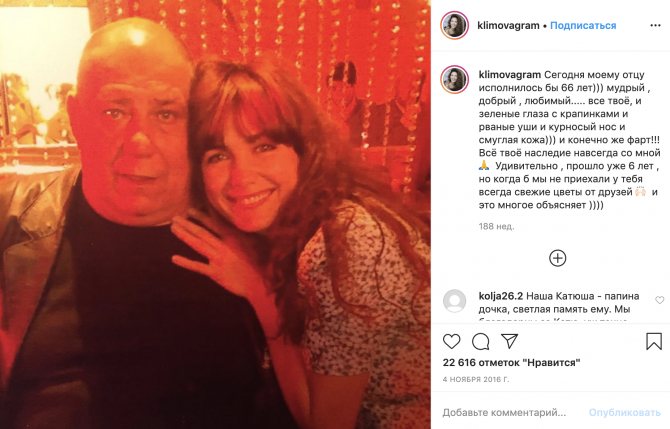Save the post with the bookmark icon

(654, 342)
